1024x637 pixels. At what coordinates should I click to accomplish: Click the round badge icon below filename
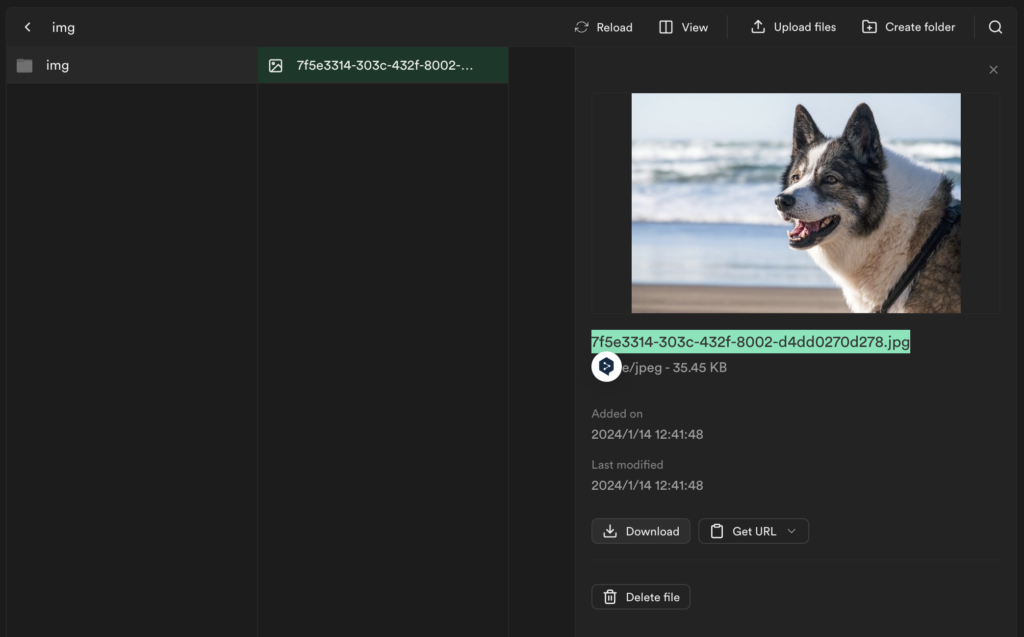pyautogui.click(x=606, y=367)
